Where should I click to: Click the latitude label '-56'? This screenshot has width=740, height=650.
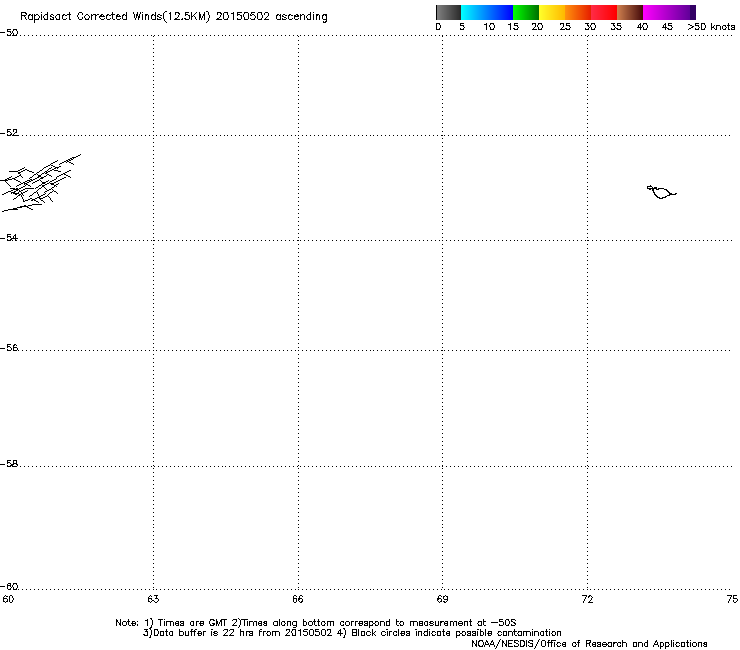[x=9, y=347]
